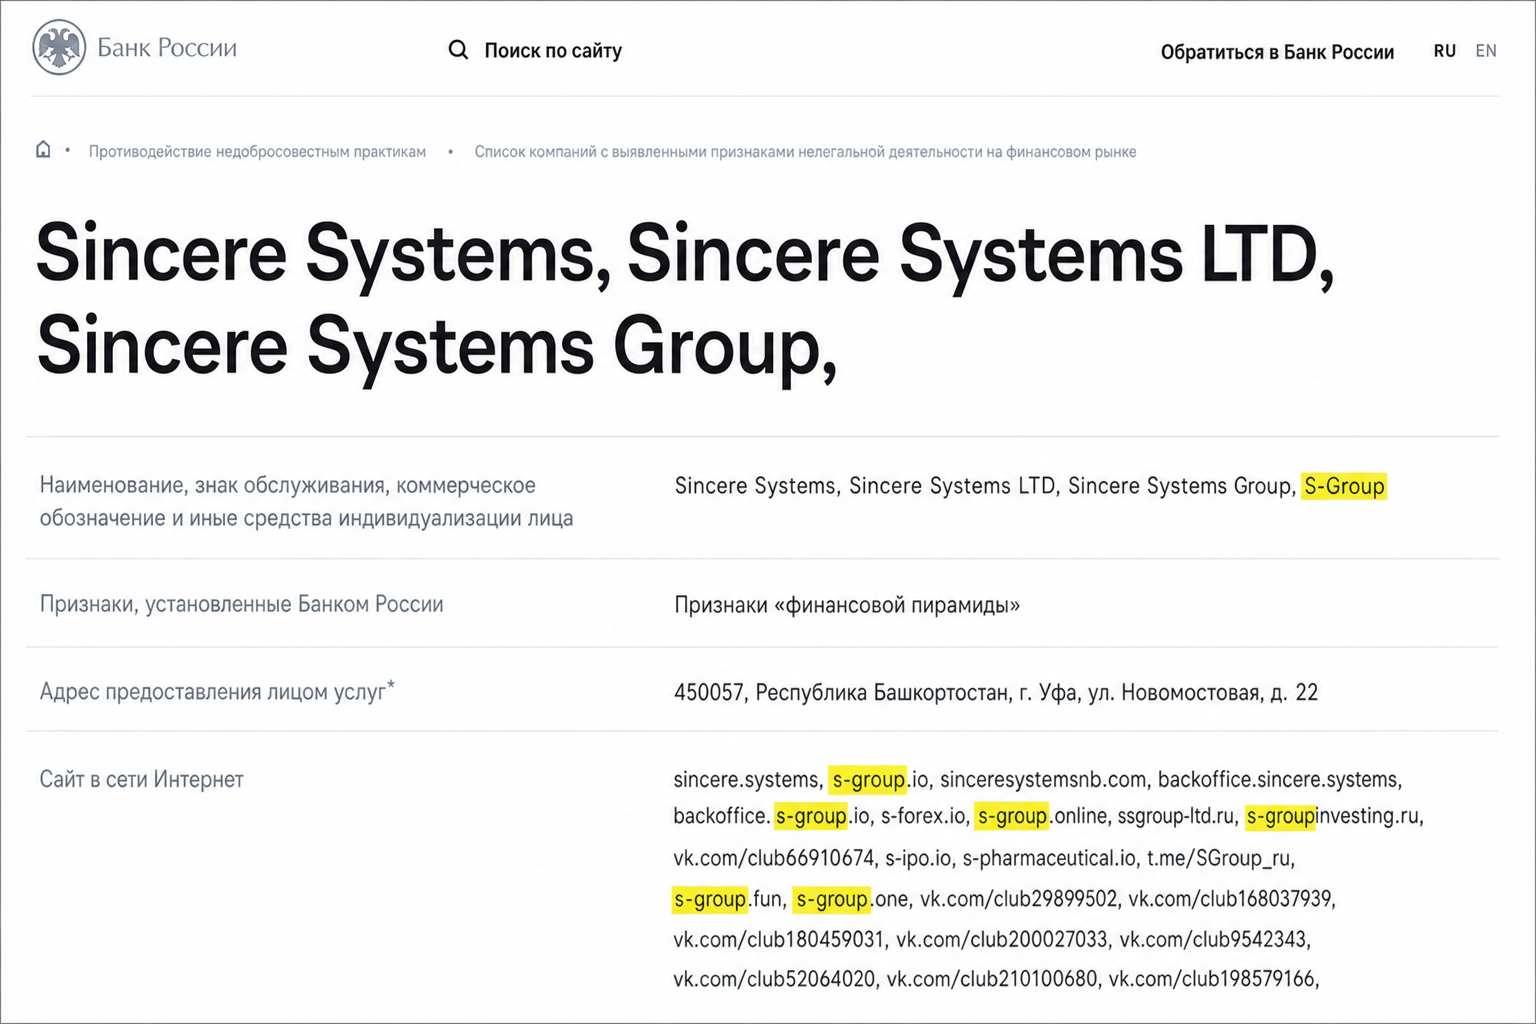
Task: Select 'vk.com/club198579166' entry
Action: (1213, 979)
